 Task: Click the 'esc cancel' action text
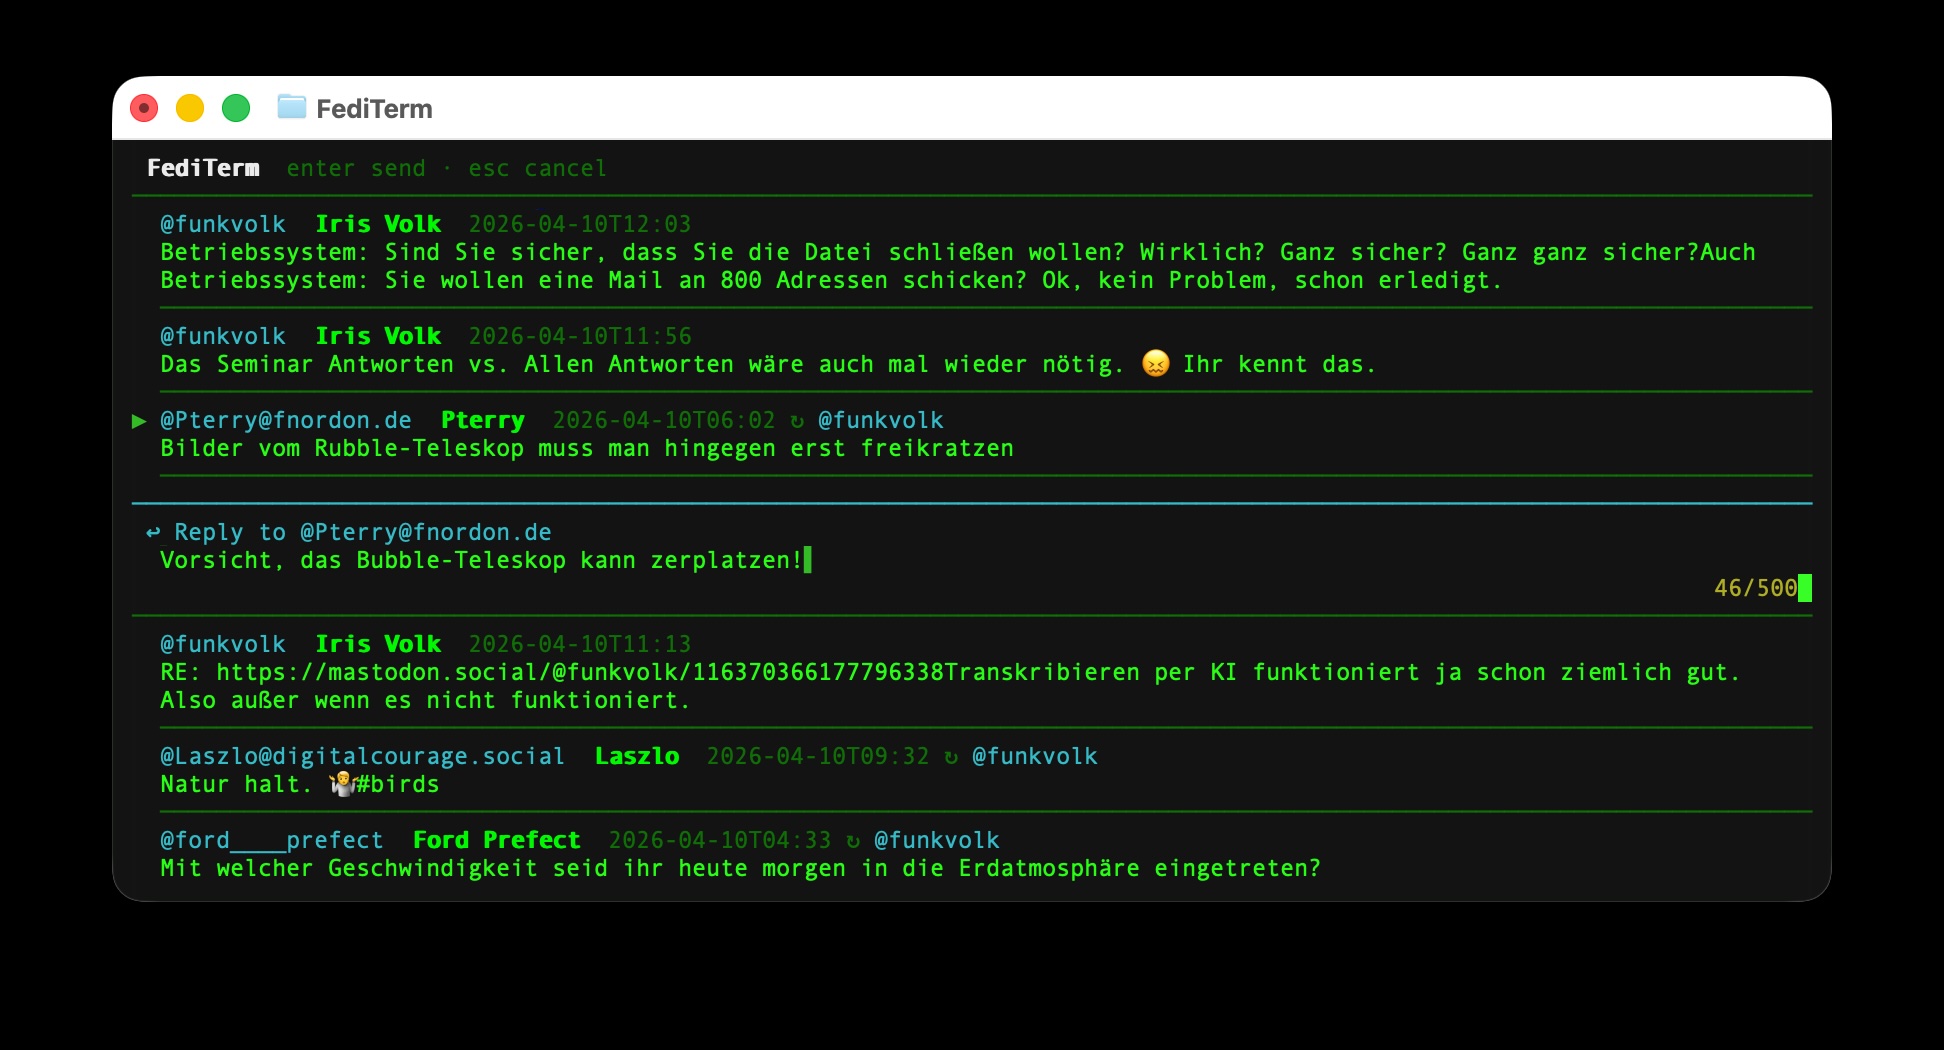click(x=537, y=168)
